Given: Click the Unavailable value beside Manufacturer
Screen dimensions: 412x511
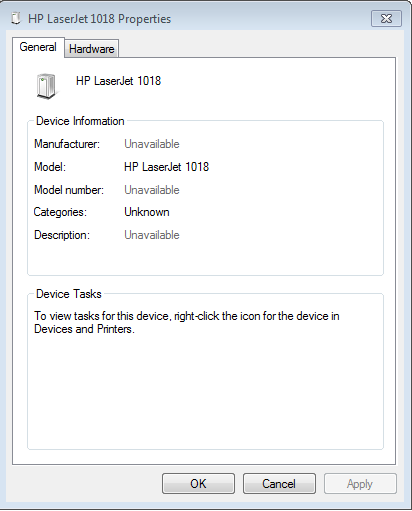Looking at the screenshot, I should click(x=152, y=144).
